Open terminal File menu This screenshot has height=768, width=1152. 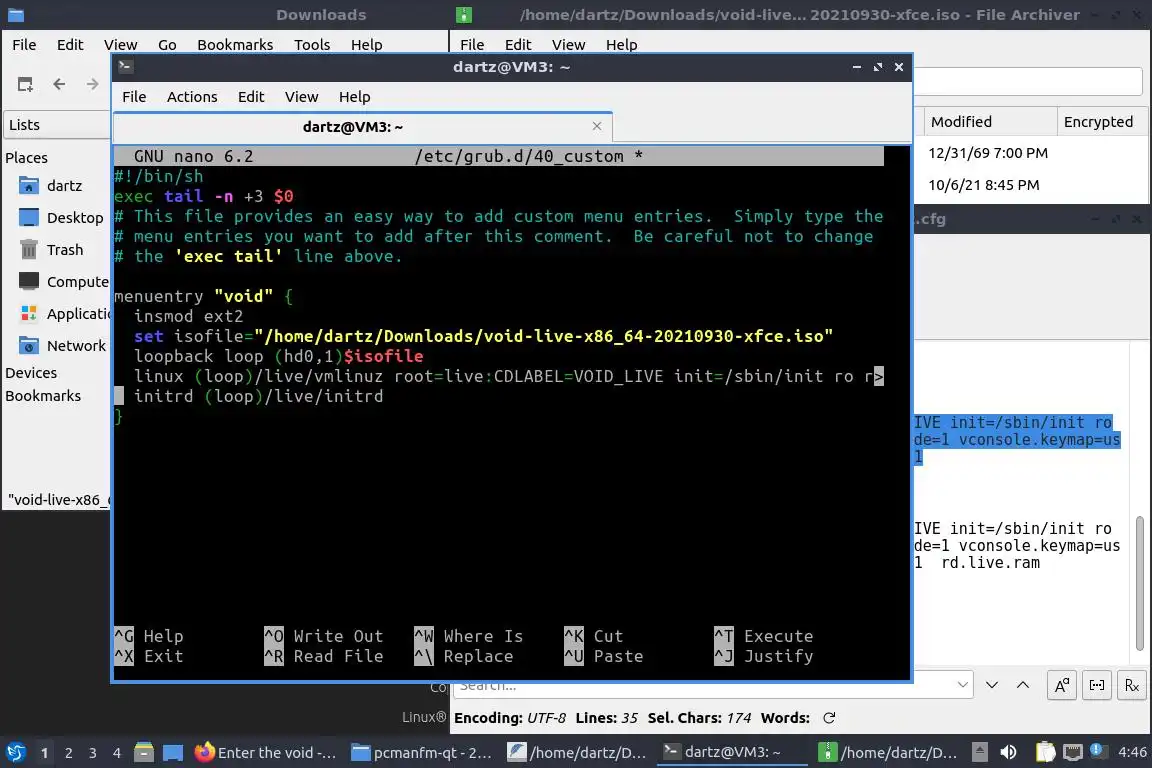134,97
